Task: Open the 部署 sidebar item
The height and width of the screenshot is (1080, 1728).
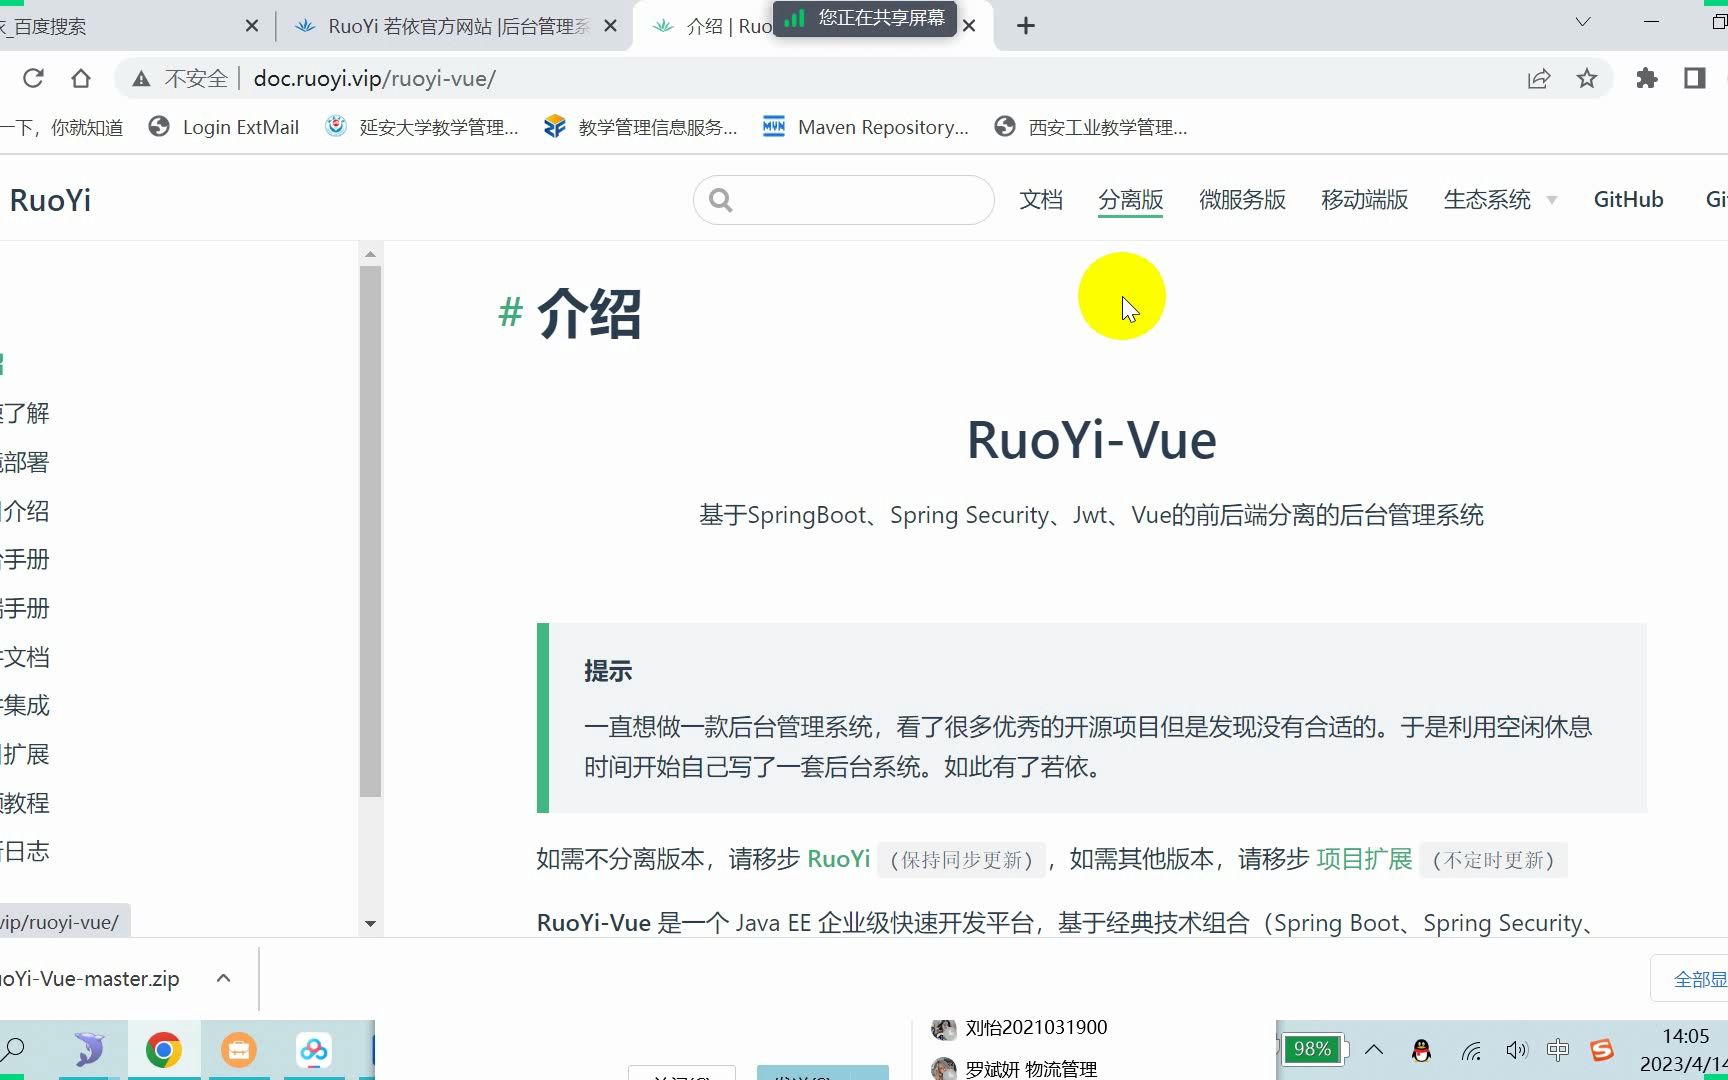Action: 25,462
